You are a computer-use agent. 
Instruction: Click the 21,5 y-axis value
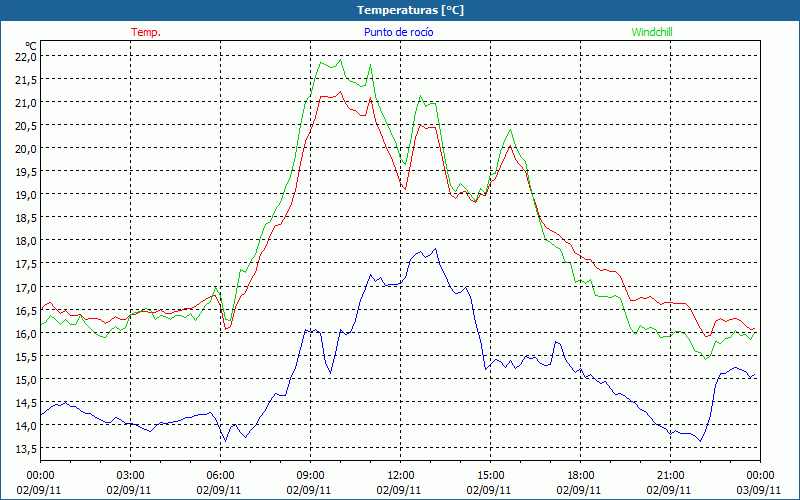26,79
